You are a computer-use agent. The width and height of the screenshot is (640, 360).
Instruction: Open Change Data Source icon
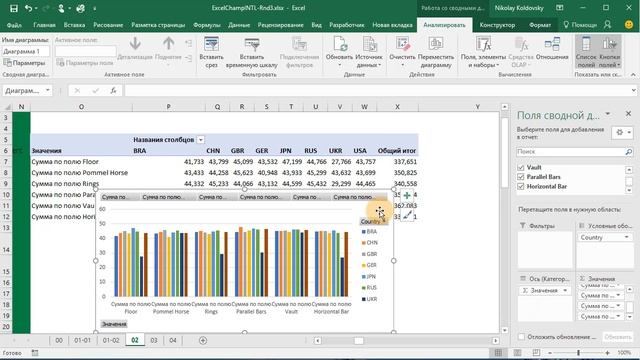[369, 44]
